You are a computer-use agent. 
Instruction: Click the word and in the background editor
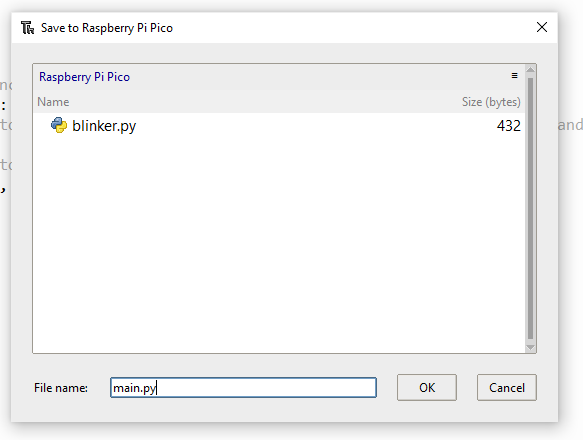[x=570, y=125]
